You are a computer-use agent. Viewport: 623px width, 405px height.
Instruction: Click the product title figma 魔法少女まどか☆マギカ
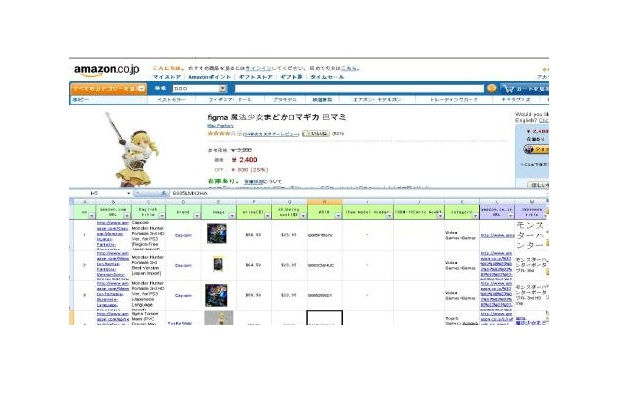pos(277,117)
